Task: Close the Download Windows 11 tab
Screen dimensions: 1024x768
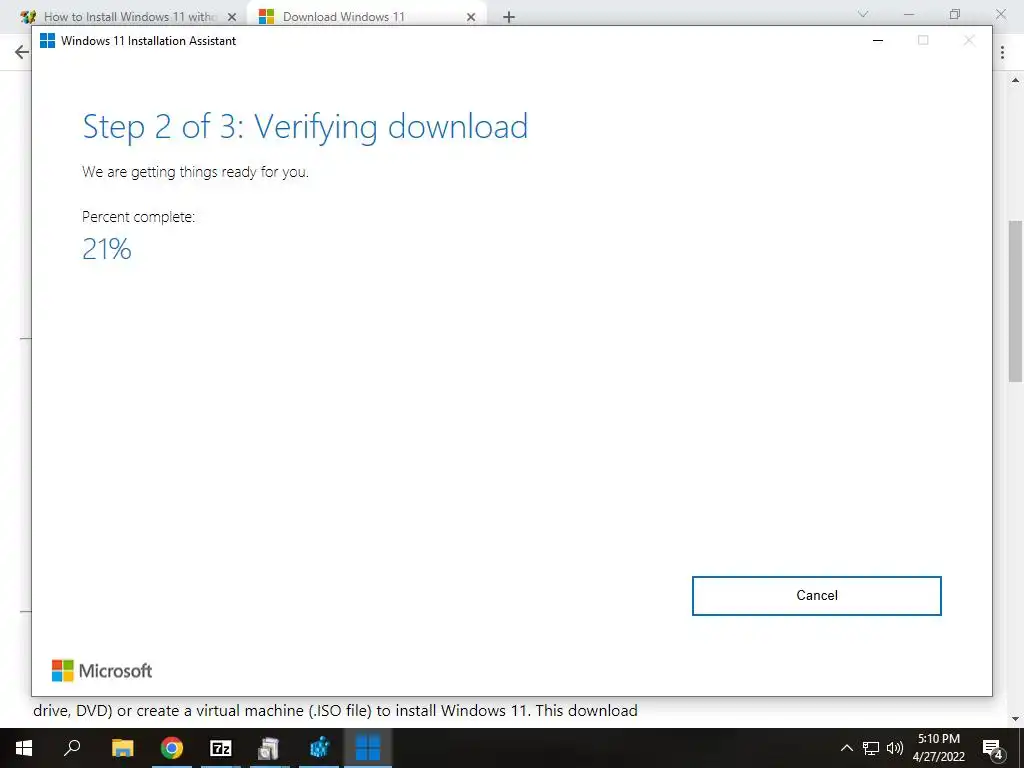Action: click(x=471, y=18)
